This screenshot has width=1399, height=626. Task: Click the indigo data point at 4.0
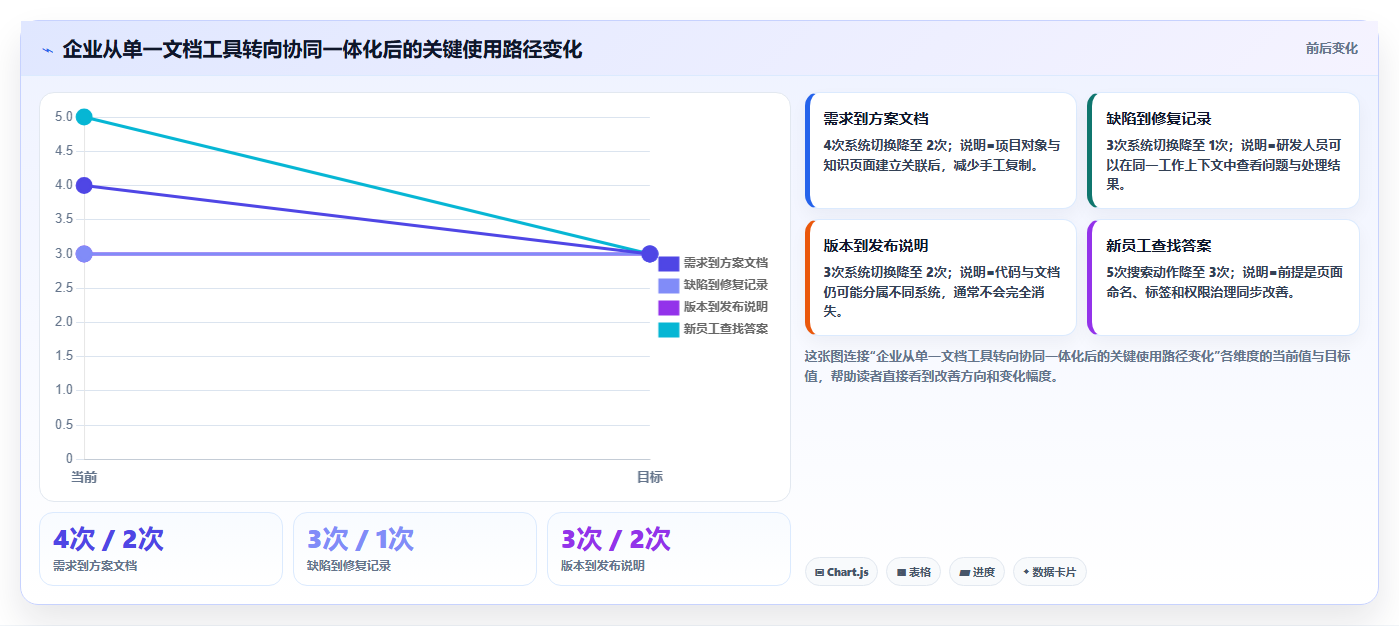[84, 185]
